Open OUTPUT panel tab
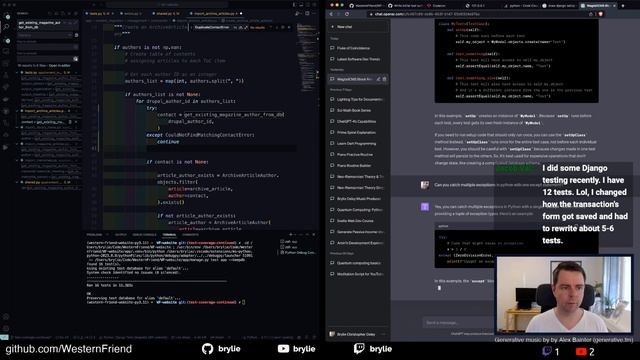 click(x=121, y=235)
